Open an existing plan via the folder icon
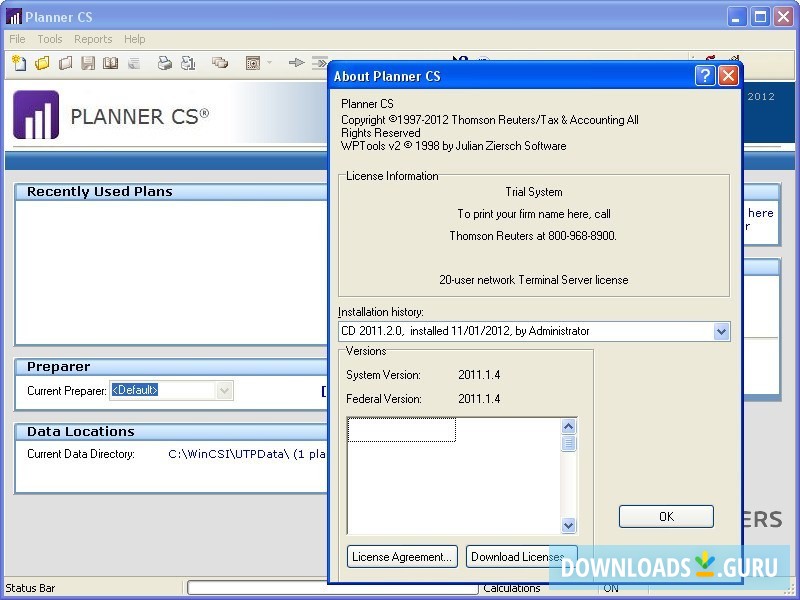Screen dimensions: 800x600 [41, 63]
